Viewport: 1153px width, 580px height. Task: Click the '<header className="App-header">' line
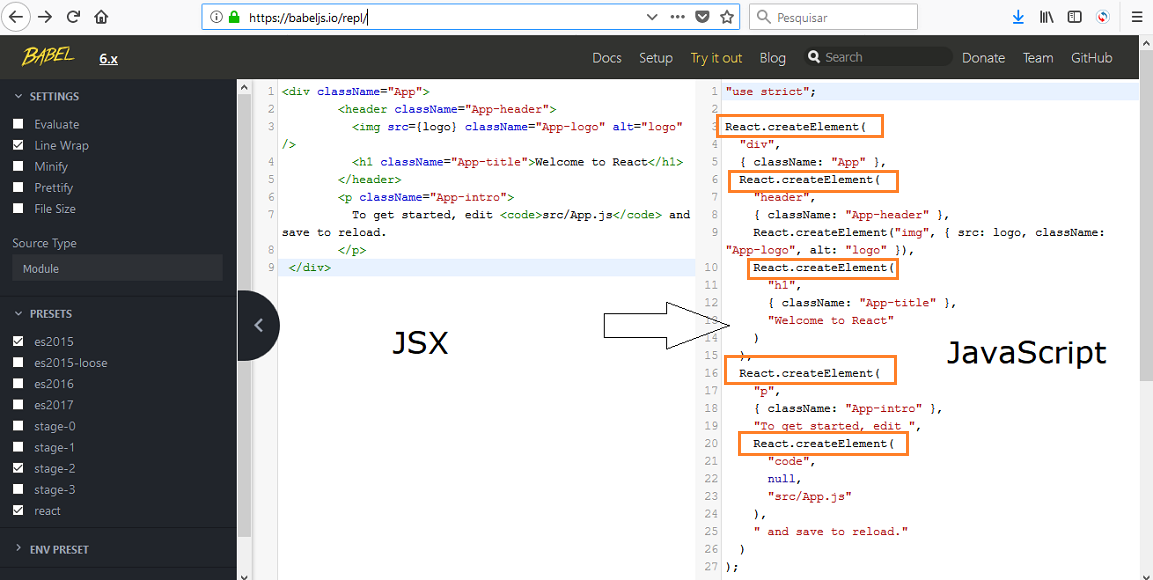point(447,109)
